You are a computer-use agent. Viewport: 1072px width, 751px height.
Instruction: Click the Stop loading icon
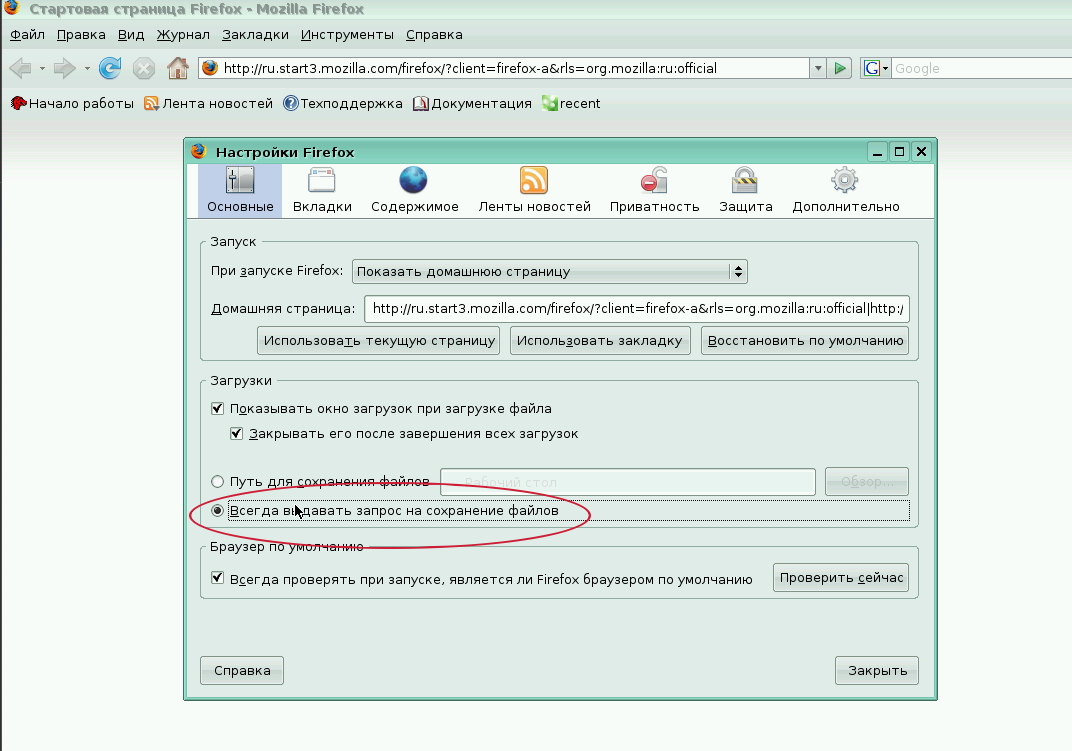tap(144, 68)
